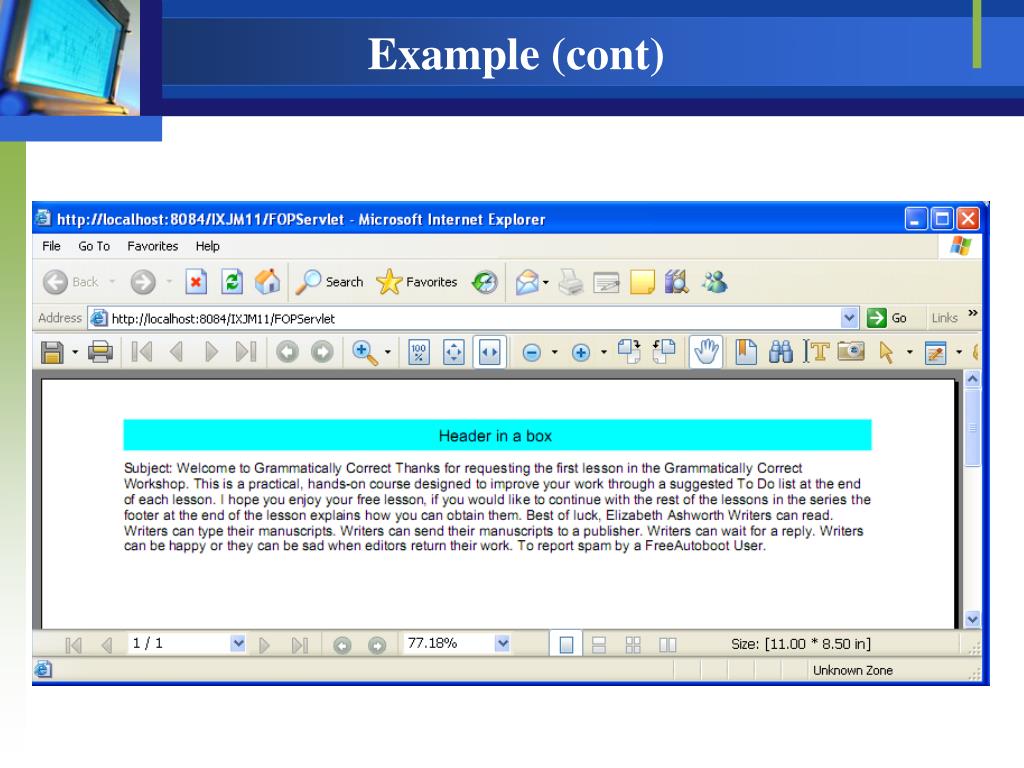Select the Snapshot camera tool

(x=851, y=351)
